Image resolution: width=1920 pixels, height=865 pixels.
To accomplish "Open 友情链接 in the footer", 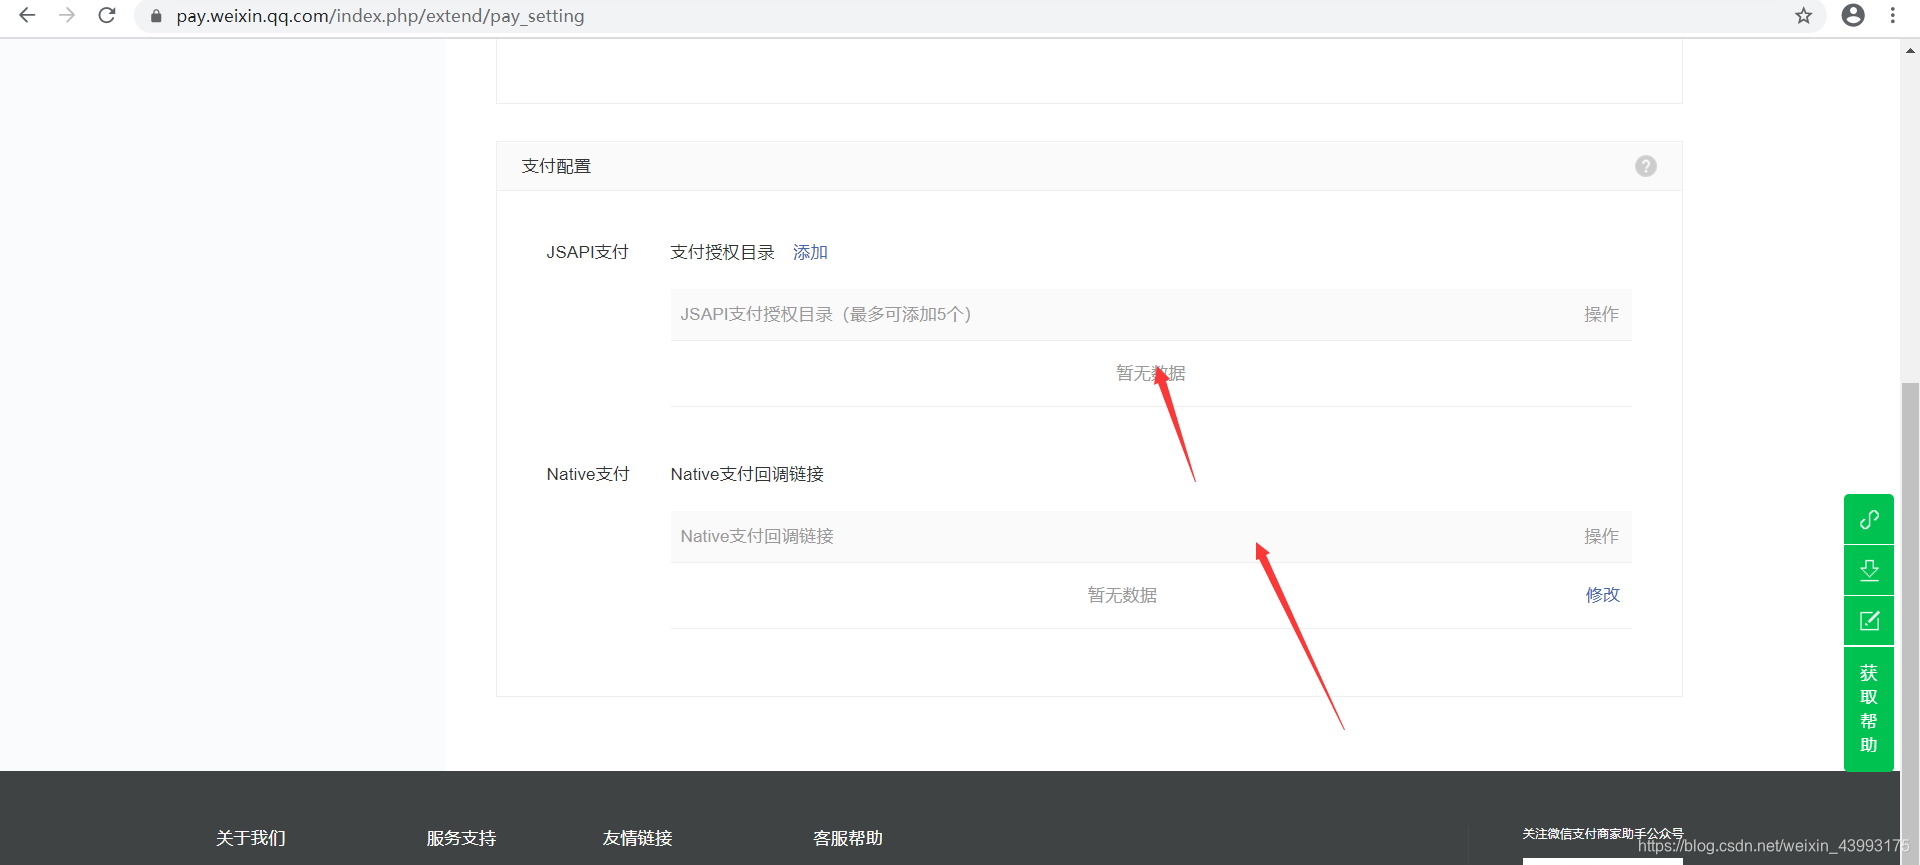I will click(637, 838).
